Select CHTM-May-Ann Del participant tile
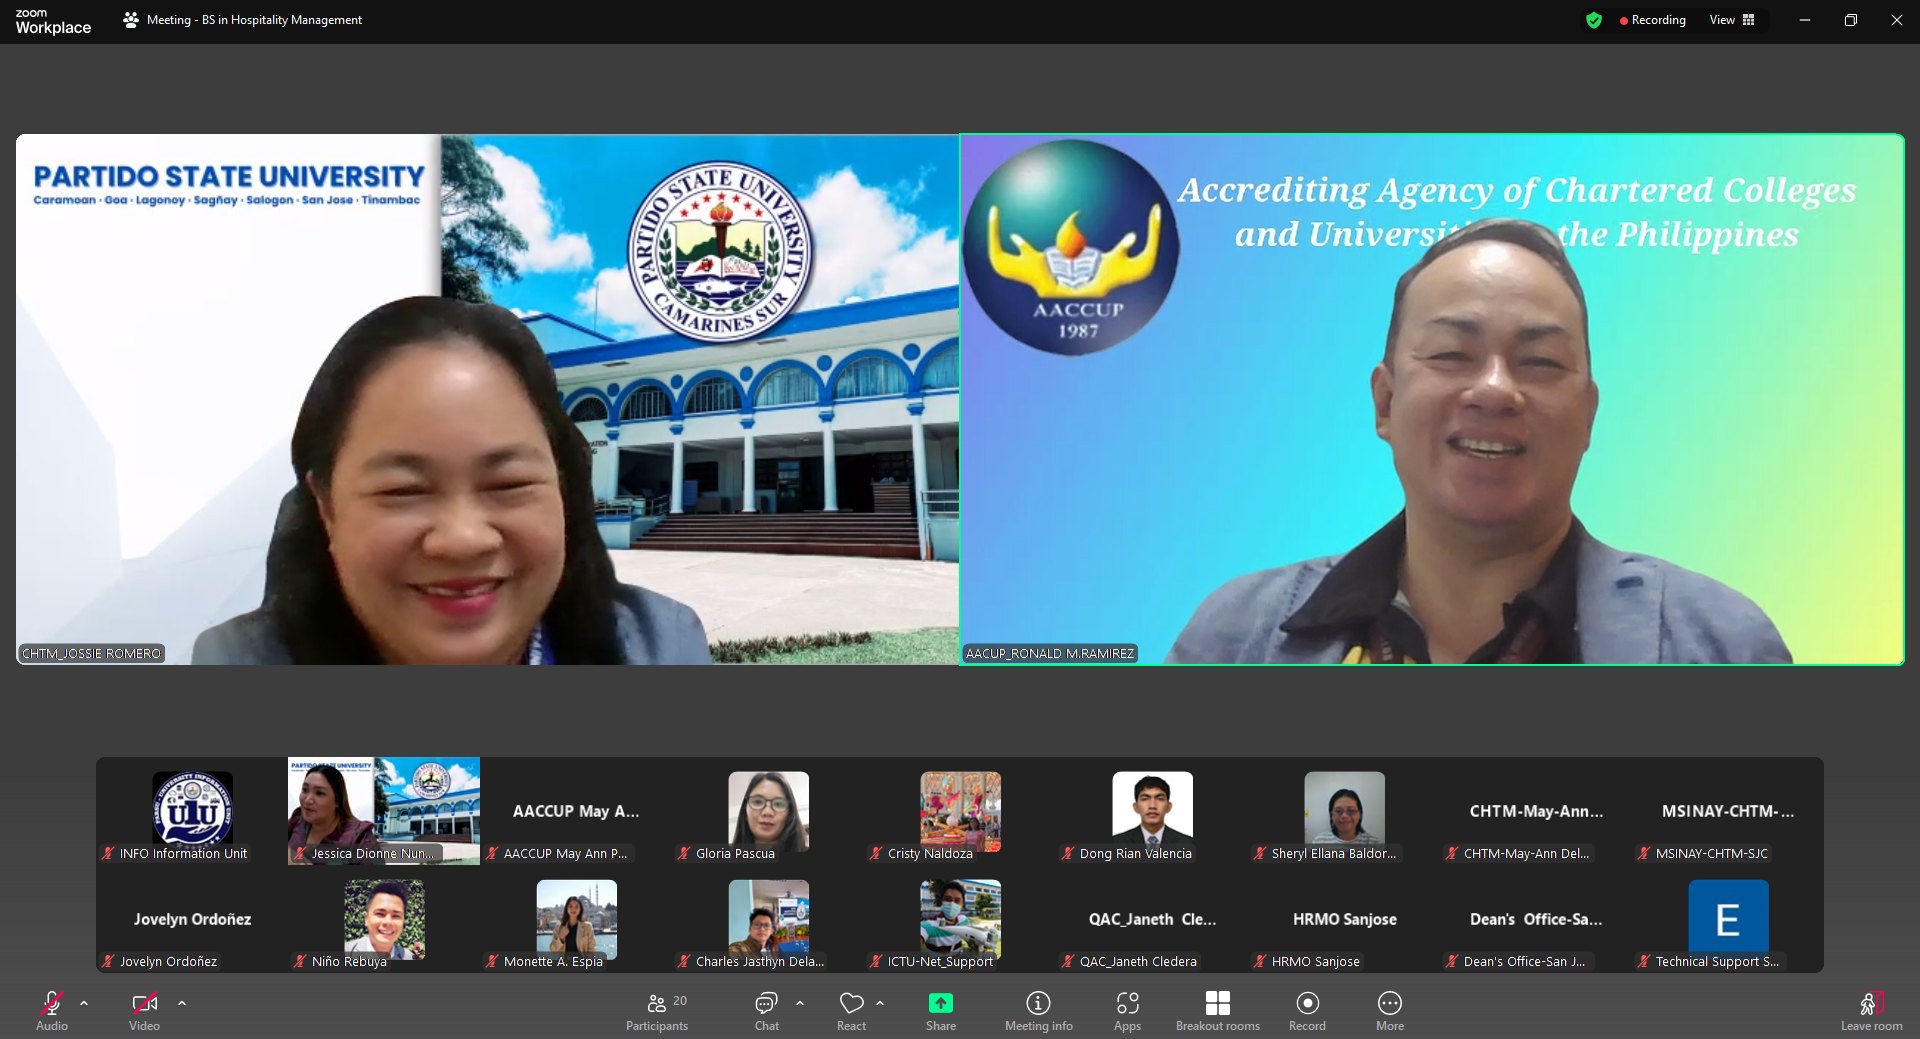The height and width of the screenshot is (1039, 1920). [1536, 811]
